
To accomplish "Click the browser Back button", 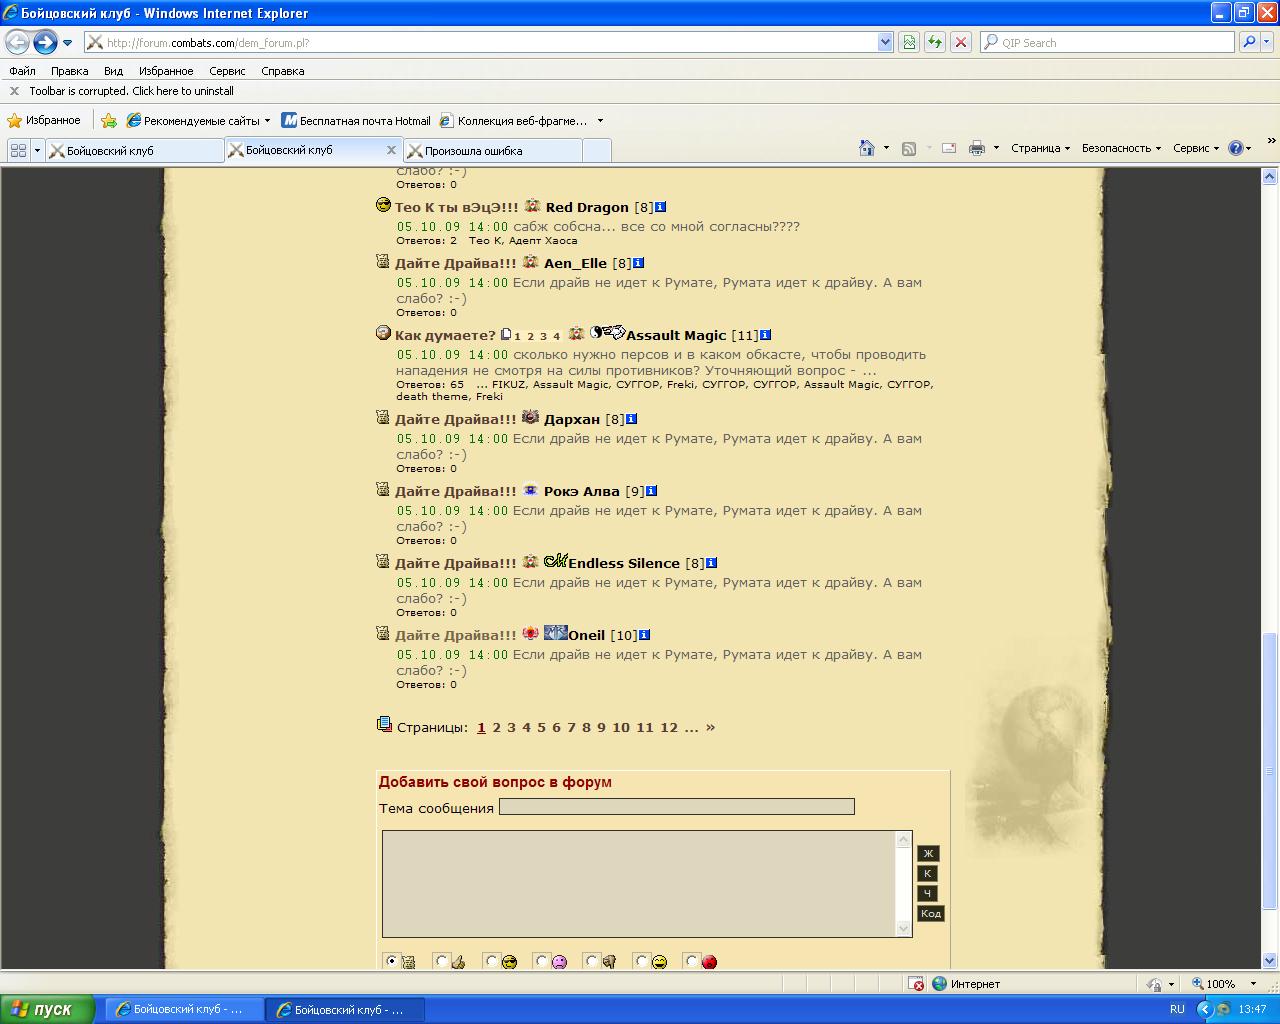I will [x=17, y=42].
